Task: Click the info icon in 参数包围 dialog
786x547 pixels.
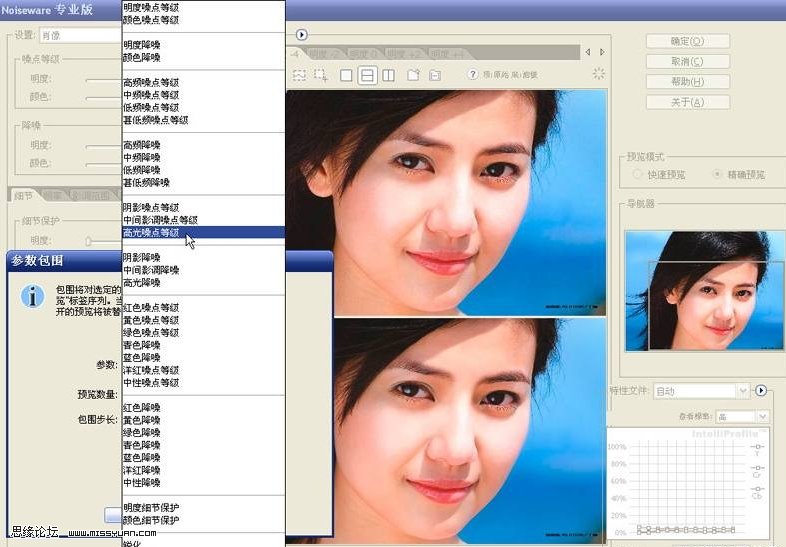Action: pos(33,296)
